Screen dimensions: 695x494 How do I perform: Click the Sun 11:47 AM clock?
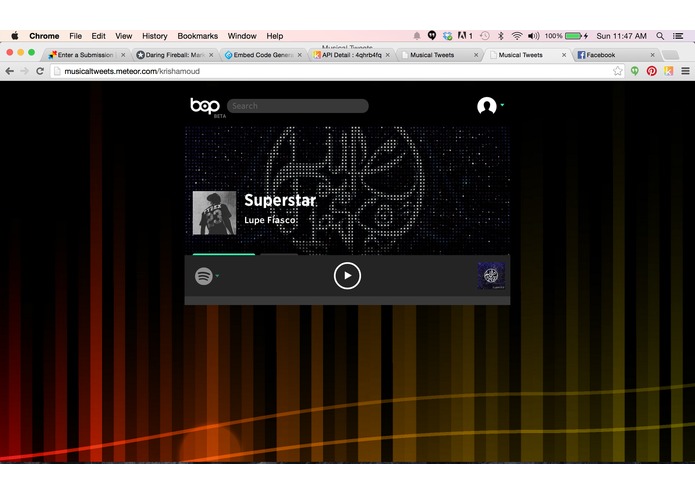point(621,36)
